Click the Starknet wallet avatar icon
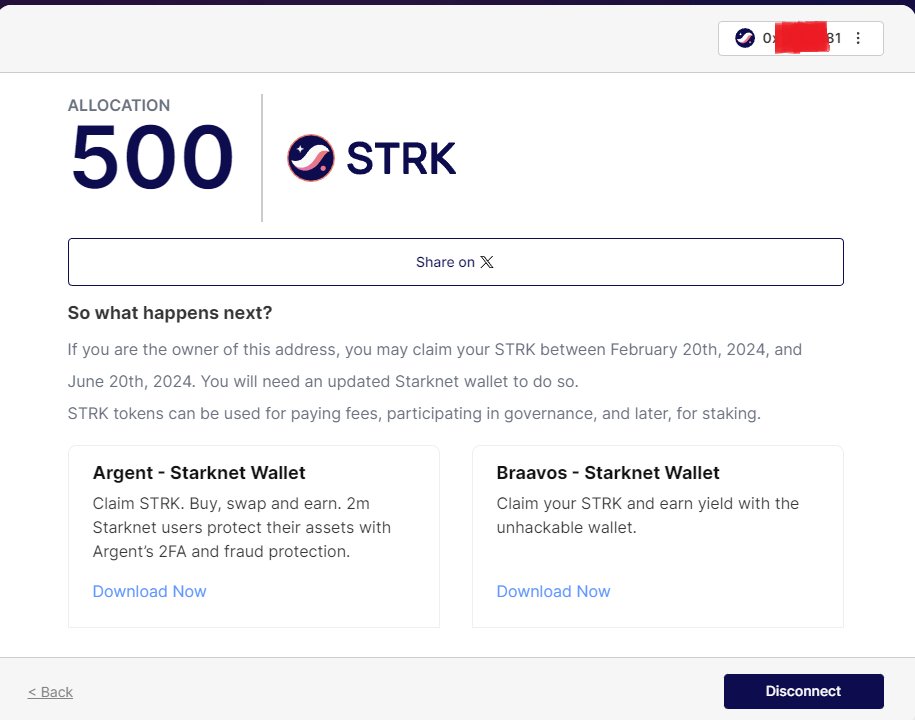This screenshot has width=915, height=720. 745,38
